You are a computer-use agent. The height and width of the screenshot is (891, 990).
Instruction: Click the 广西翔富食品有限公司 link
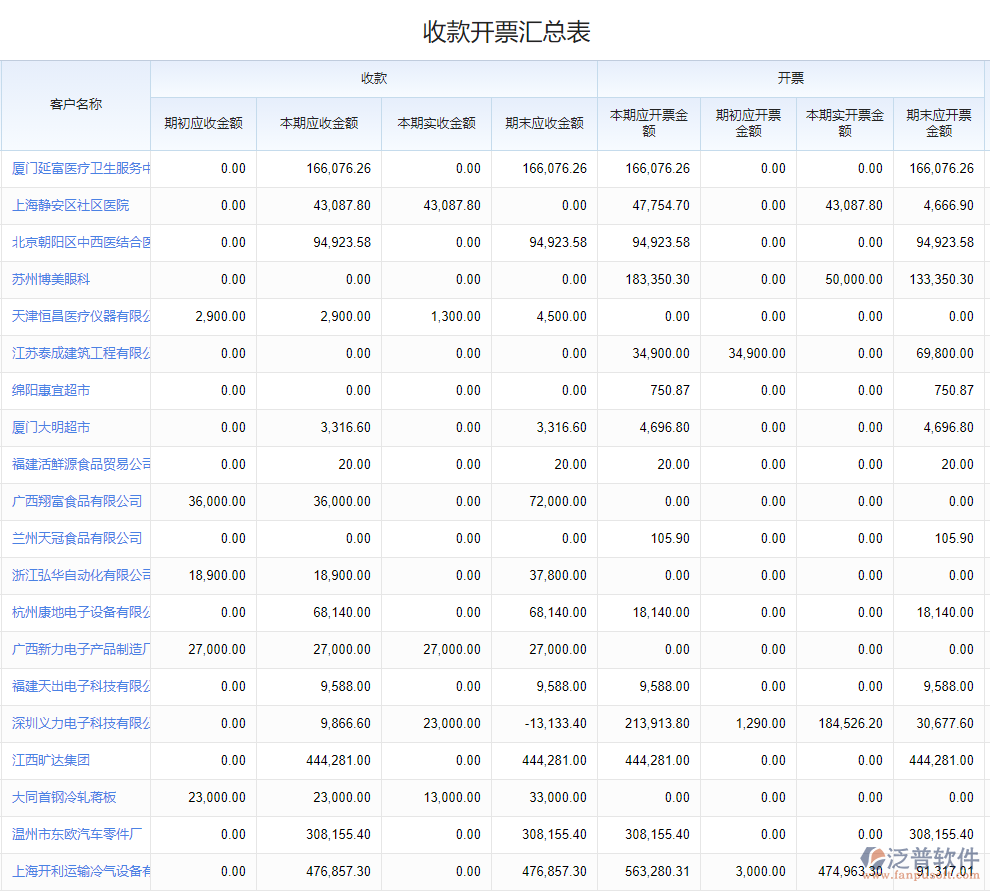click(x=77, y=501)
